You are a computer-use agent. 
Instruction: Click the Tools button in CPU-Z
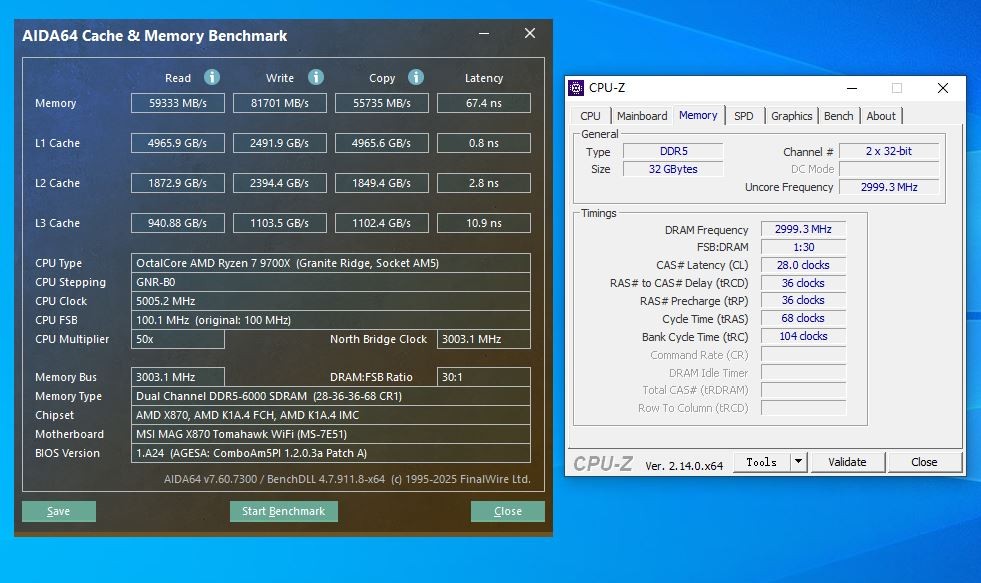[x=761, y=462]
